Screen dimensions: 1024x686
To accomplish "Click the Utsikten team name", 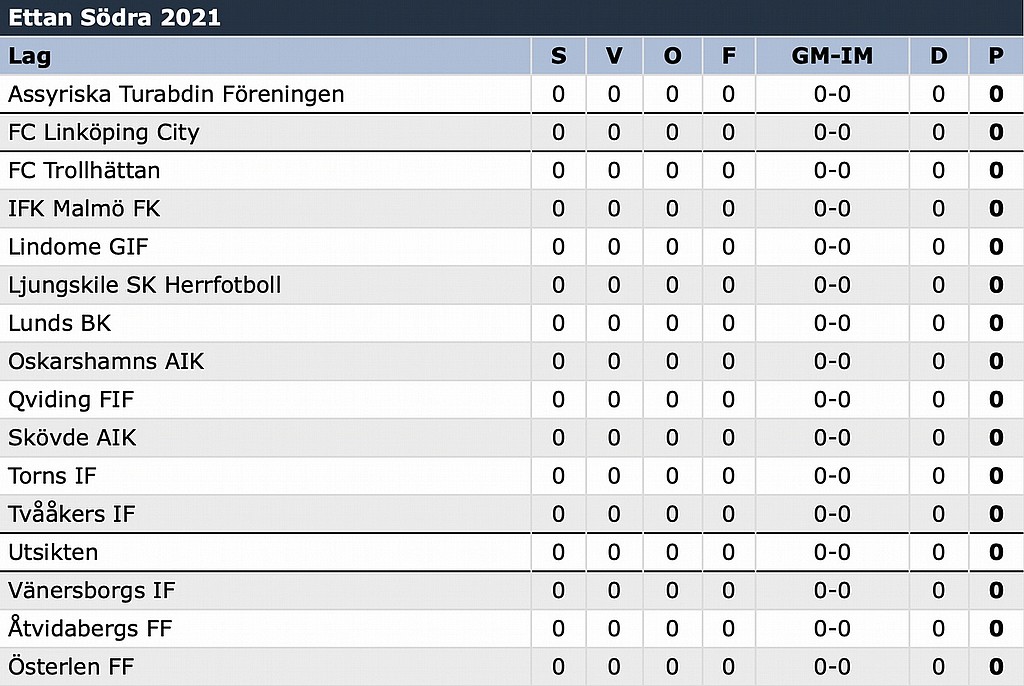I will (x=53, y=552).
